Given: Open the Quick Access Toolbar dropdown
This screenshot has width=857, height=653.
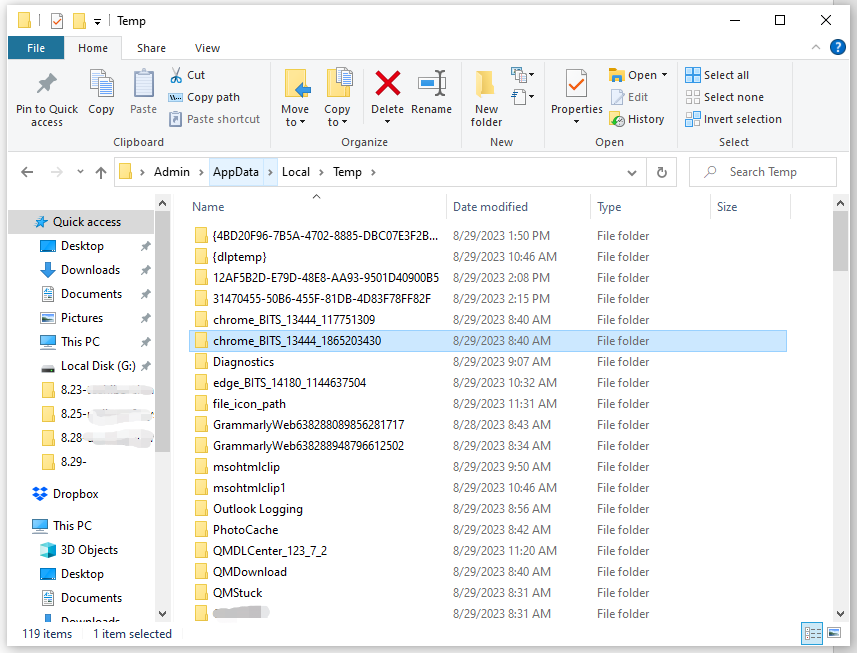Looking at the screenshot, I should tap(97, 22).
